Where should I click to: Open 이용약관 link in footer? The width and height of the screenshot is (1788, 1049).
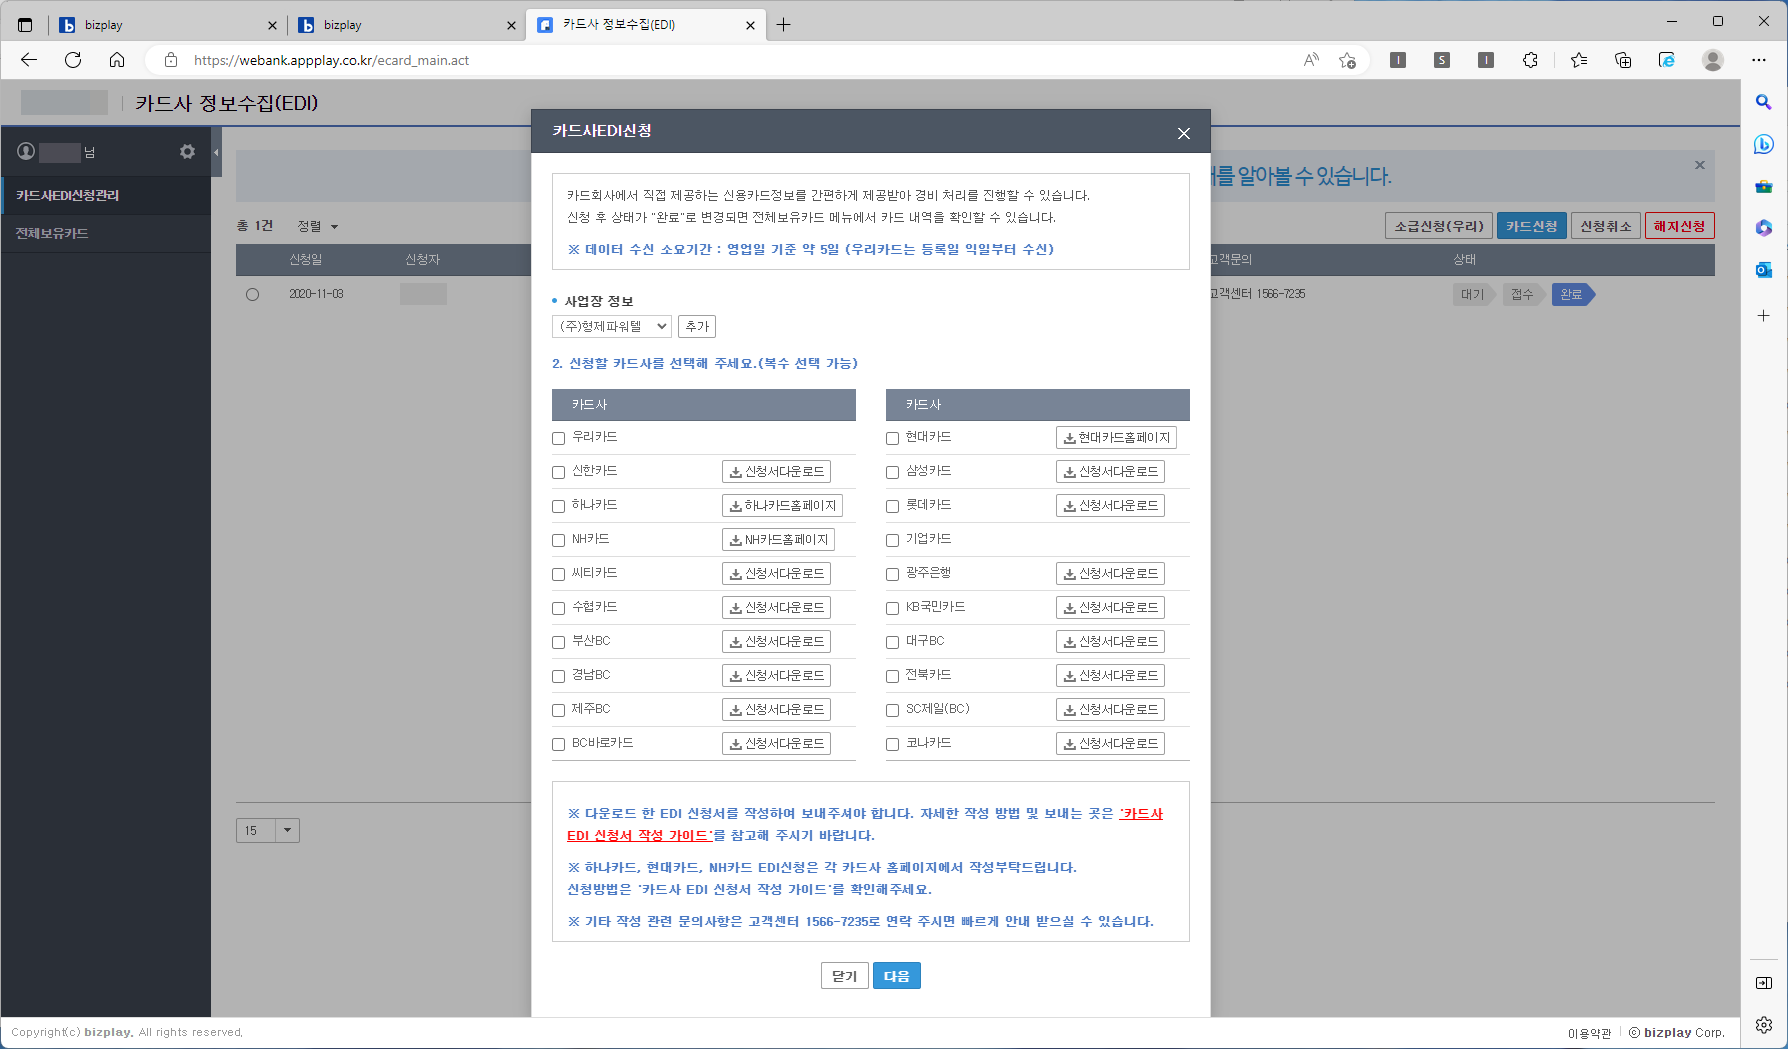click(x=1589, y=1033)
